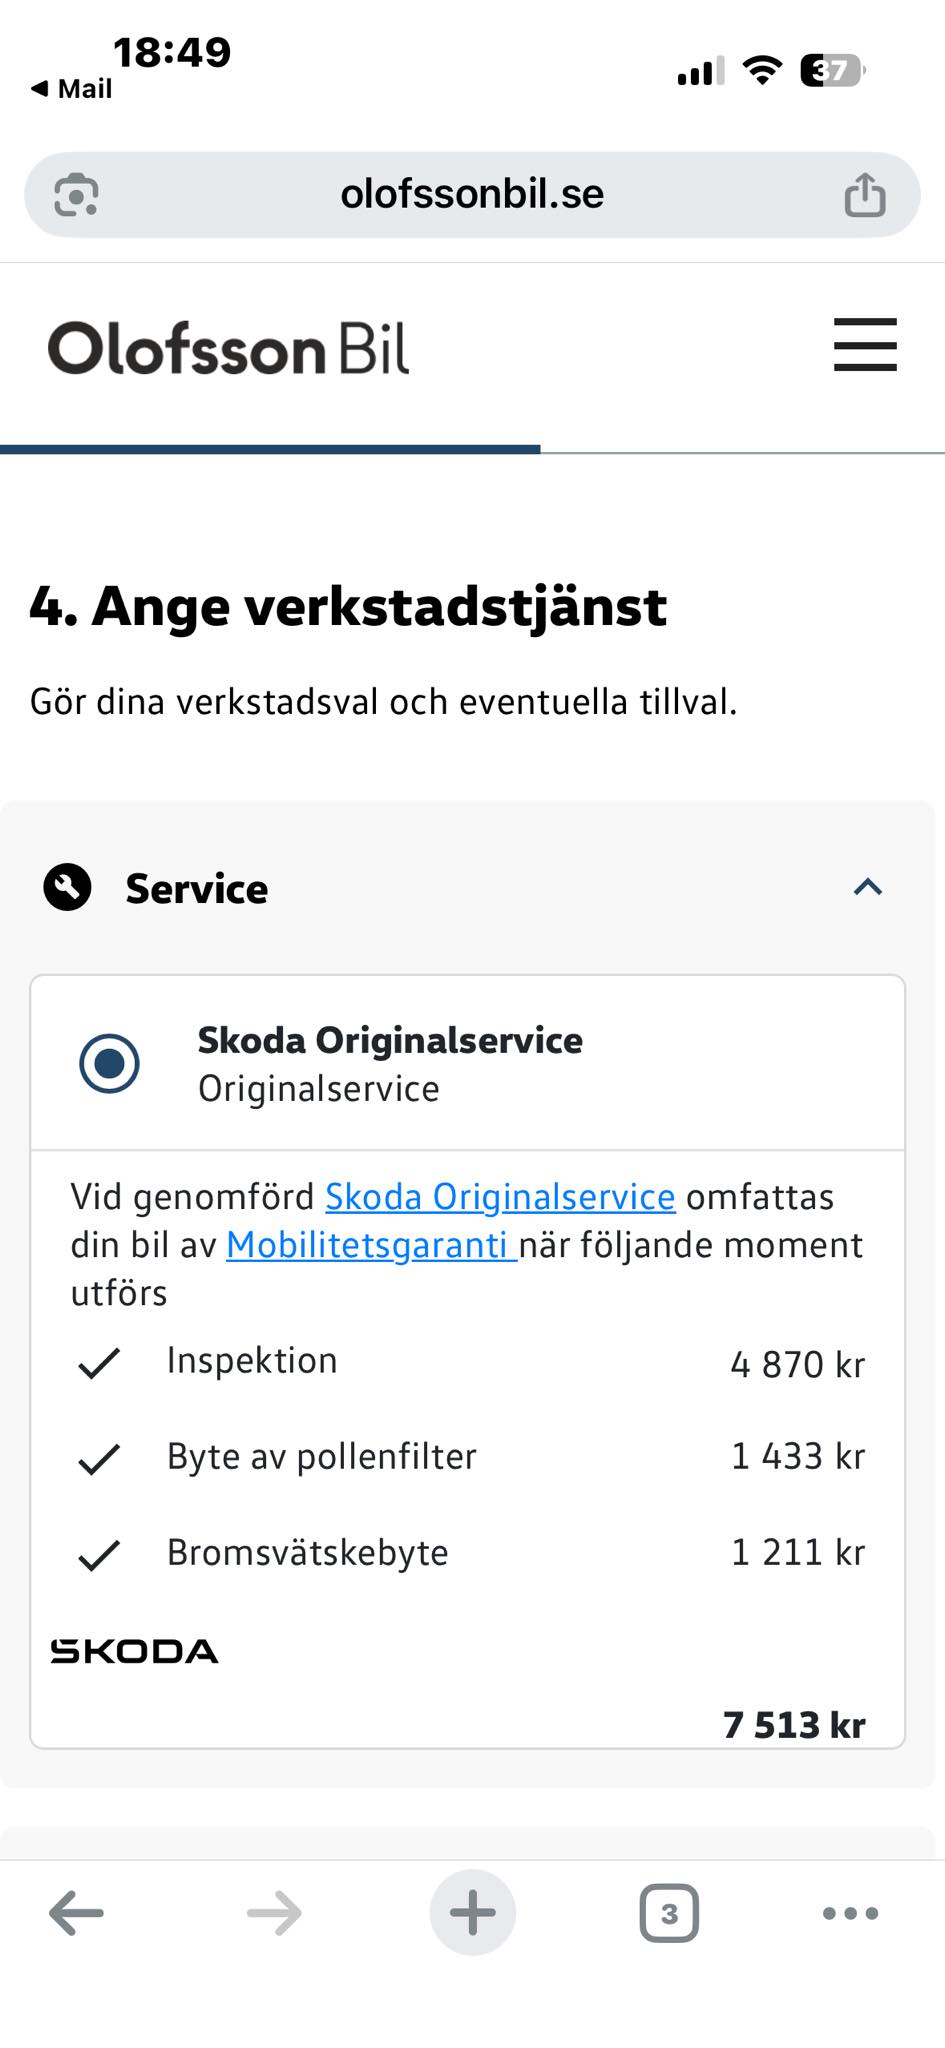This screenshot has width=945, height=2048.
Task: Click the Olofsson Bil logo
Action: 228,349
